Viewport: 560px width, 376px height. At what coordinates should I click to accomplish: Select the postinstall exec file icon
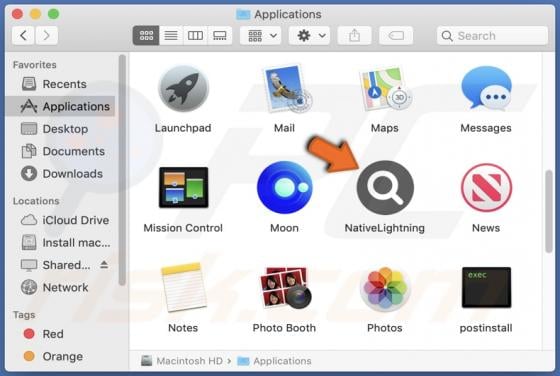[486, 287]
